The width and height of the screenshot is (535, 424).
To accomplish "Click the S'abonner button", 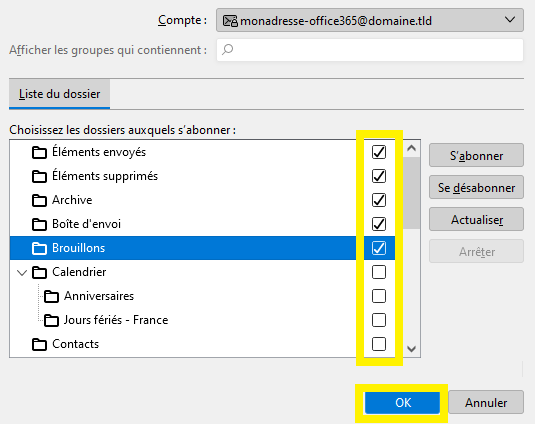I will (476, 156).
